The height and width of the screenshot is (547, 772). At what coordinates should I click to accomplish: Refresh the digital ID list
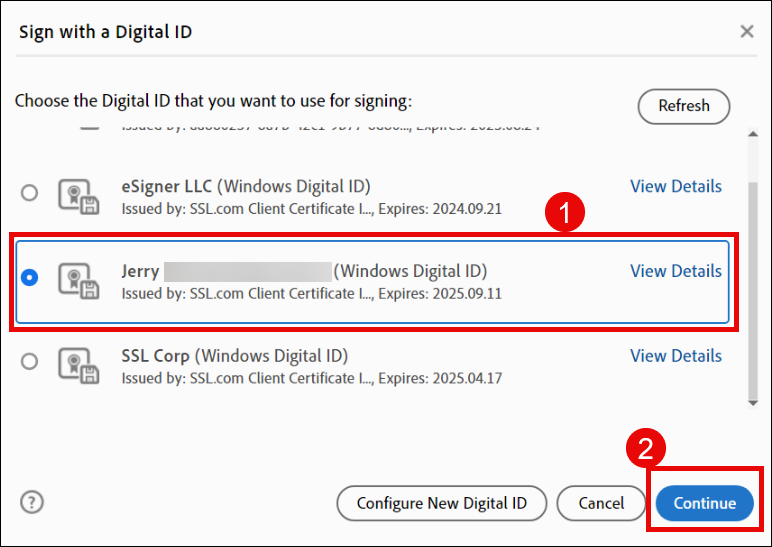684,106
